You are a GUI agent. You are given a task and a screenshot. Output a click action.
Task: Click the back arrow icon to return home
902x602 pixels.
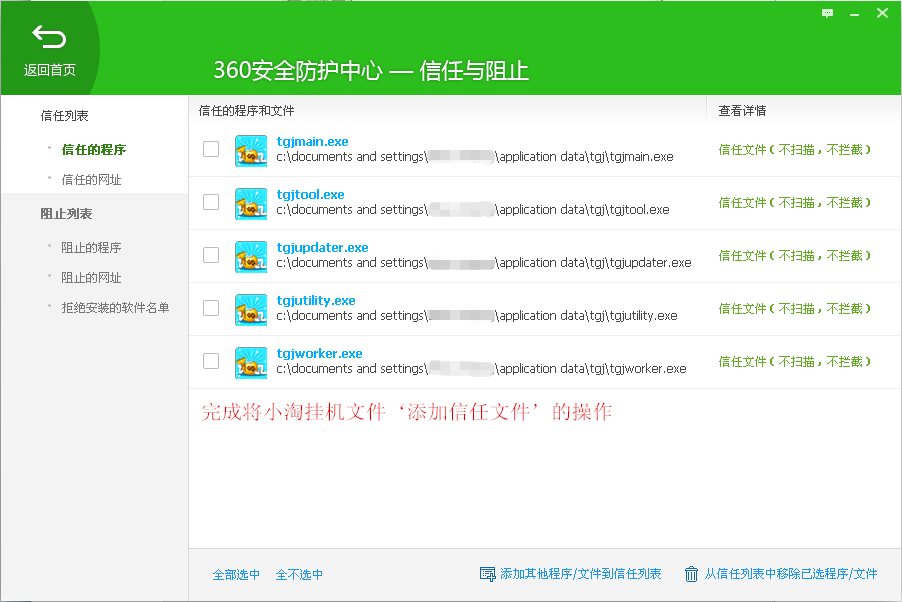[49, 37]
